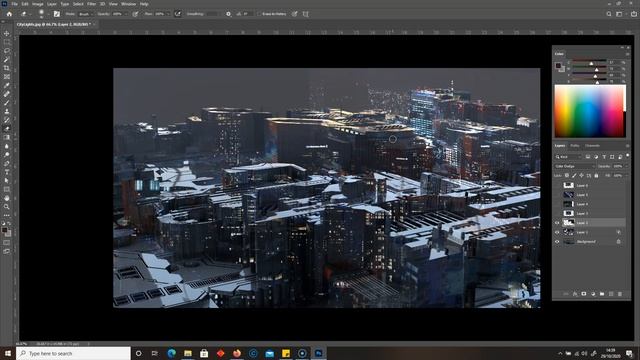Select the Frame tool
The image size is (640, 360).
tap(7, 77)
